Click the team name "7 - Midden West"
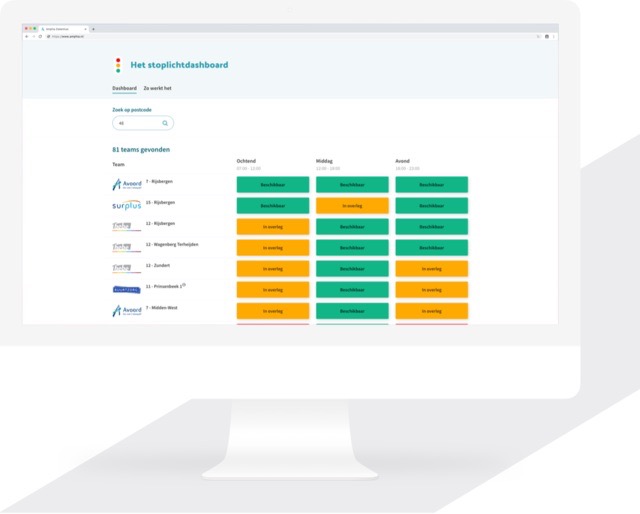The image size is (640, 514). pos(162,308)
